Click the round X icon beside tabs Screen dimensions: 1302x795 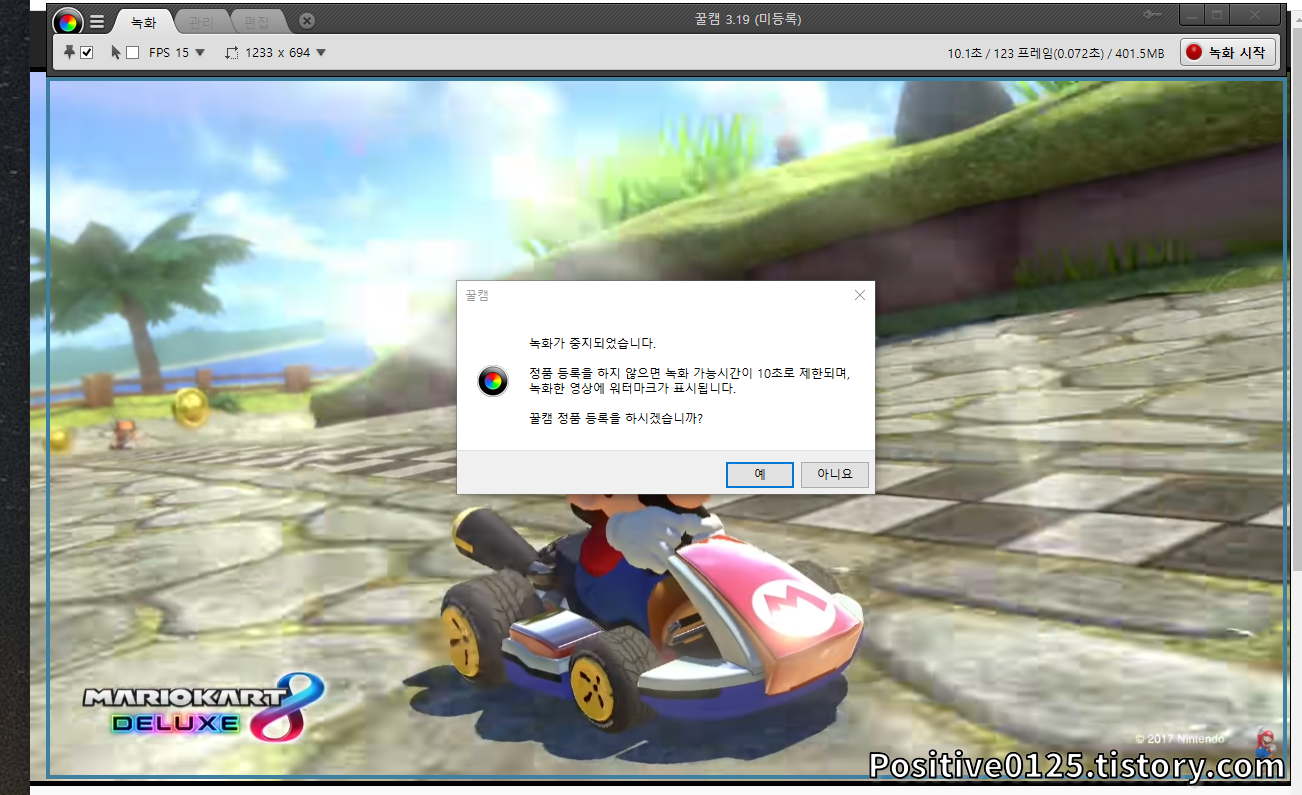[307, 21]
